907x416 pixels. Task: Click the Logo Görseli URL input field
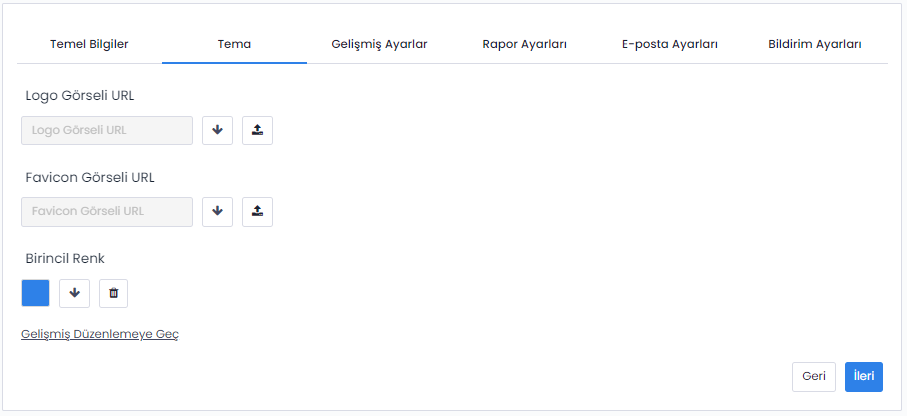coord(107,130)
